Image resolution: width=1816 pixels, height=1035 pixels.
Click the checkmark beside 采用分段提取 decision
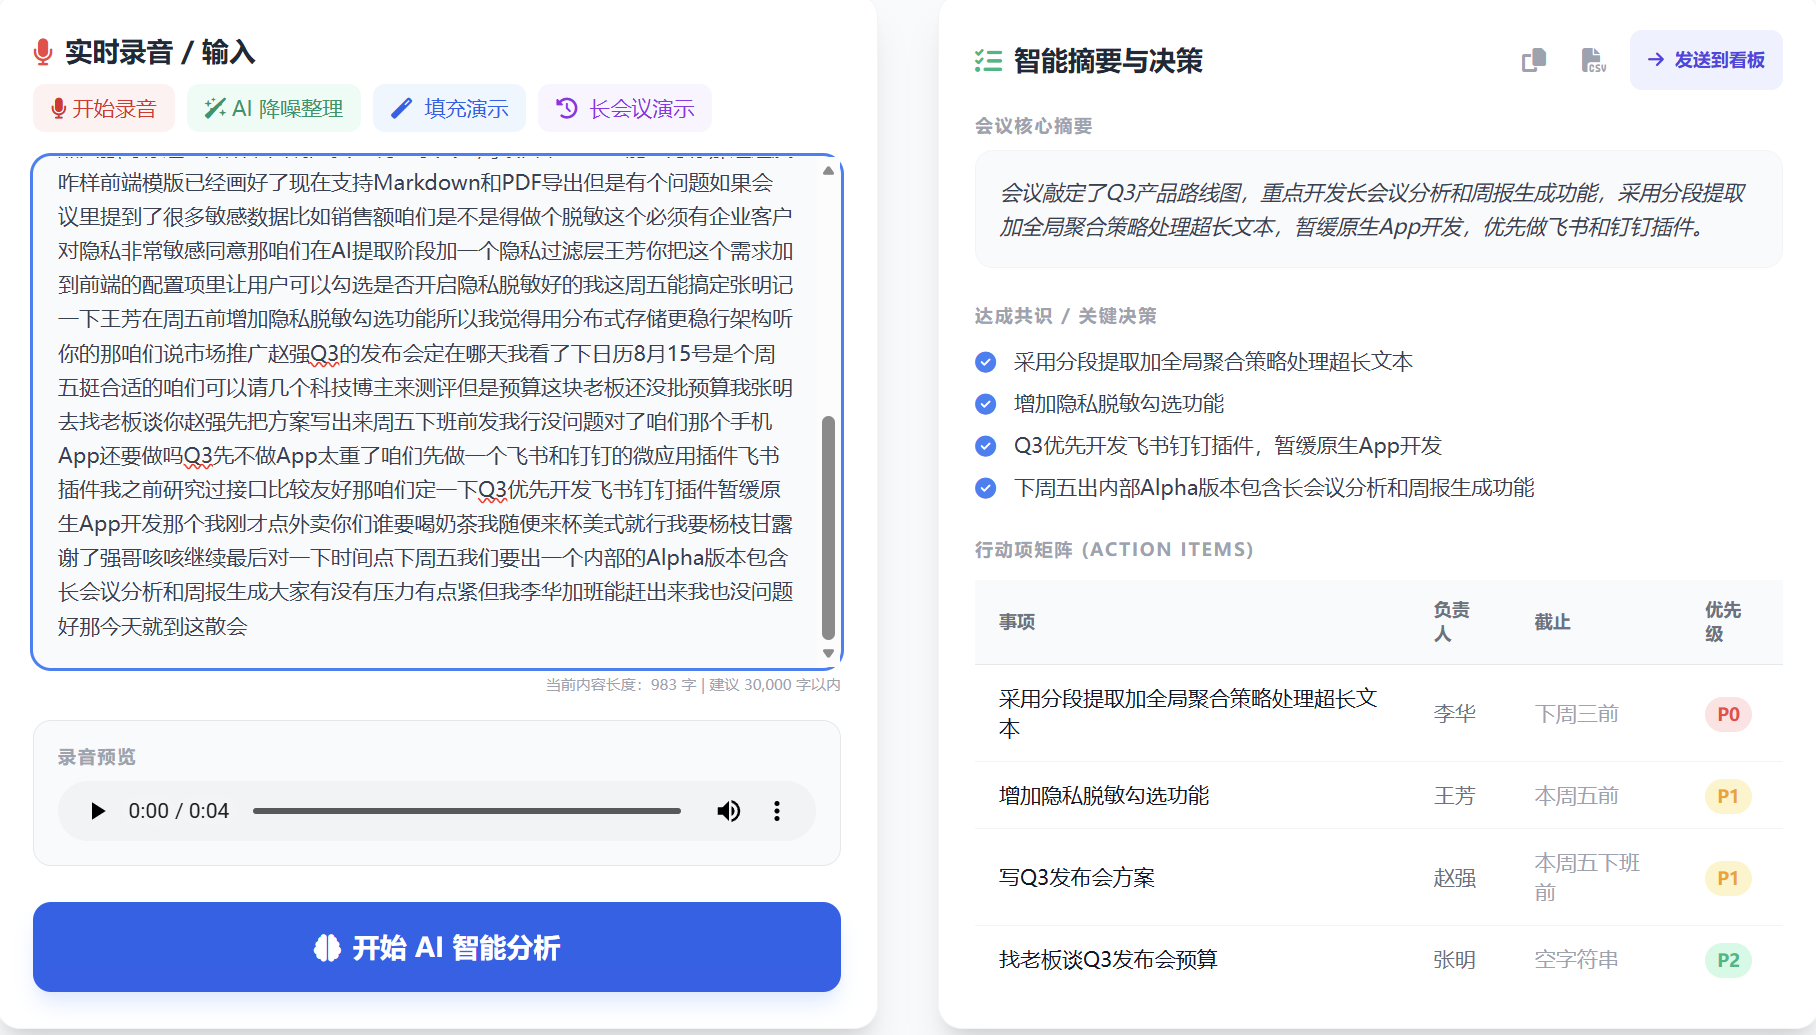pos(986,362)
